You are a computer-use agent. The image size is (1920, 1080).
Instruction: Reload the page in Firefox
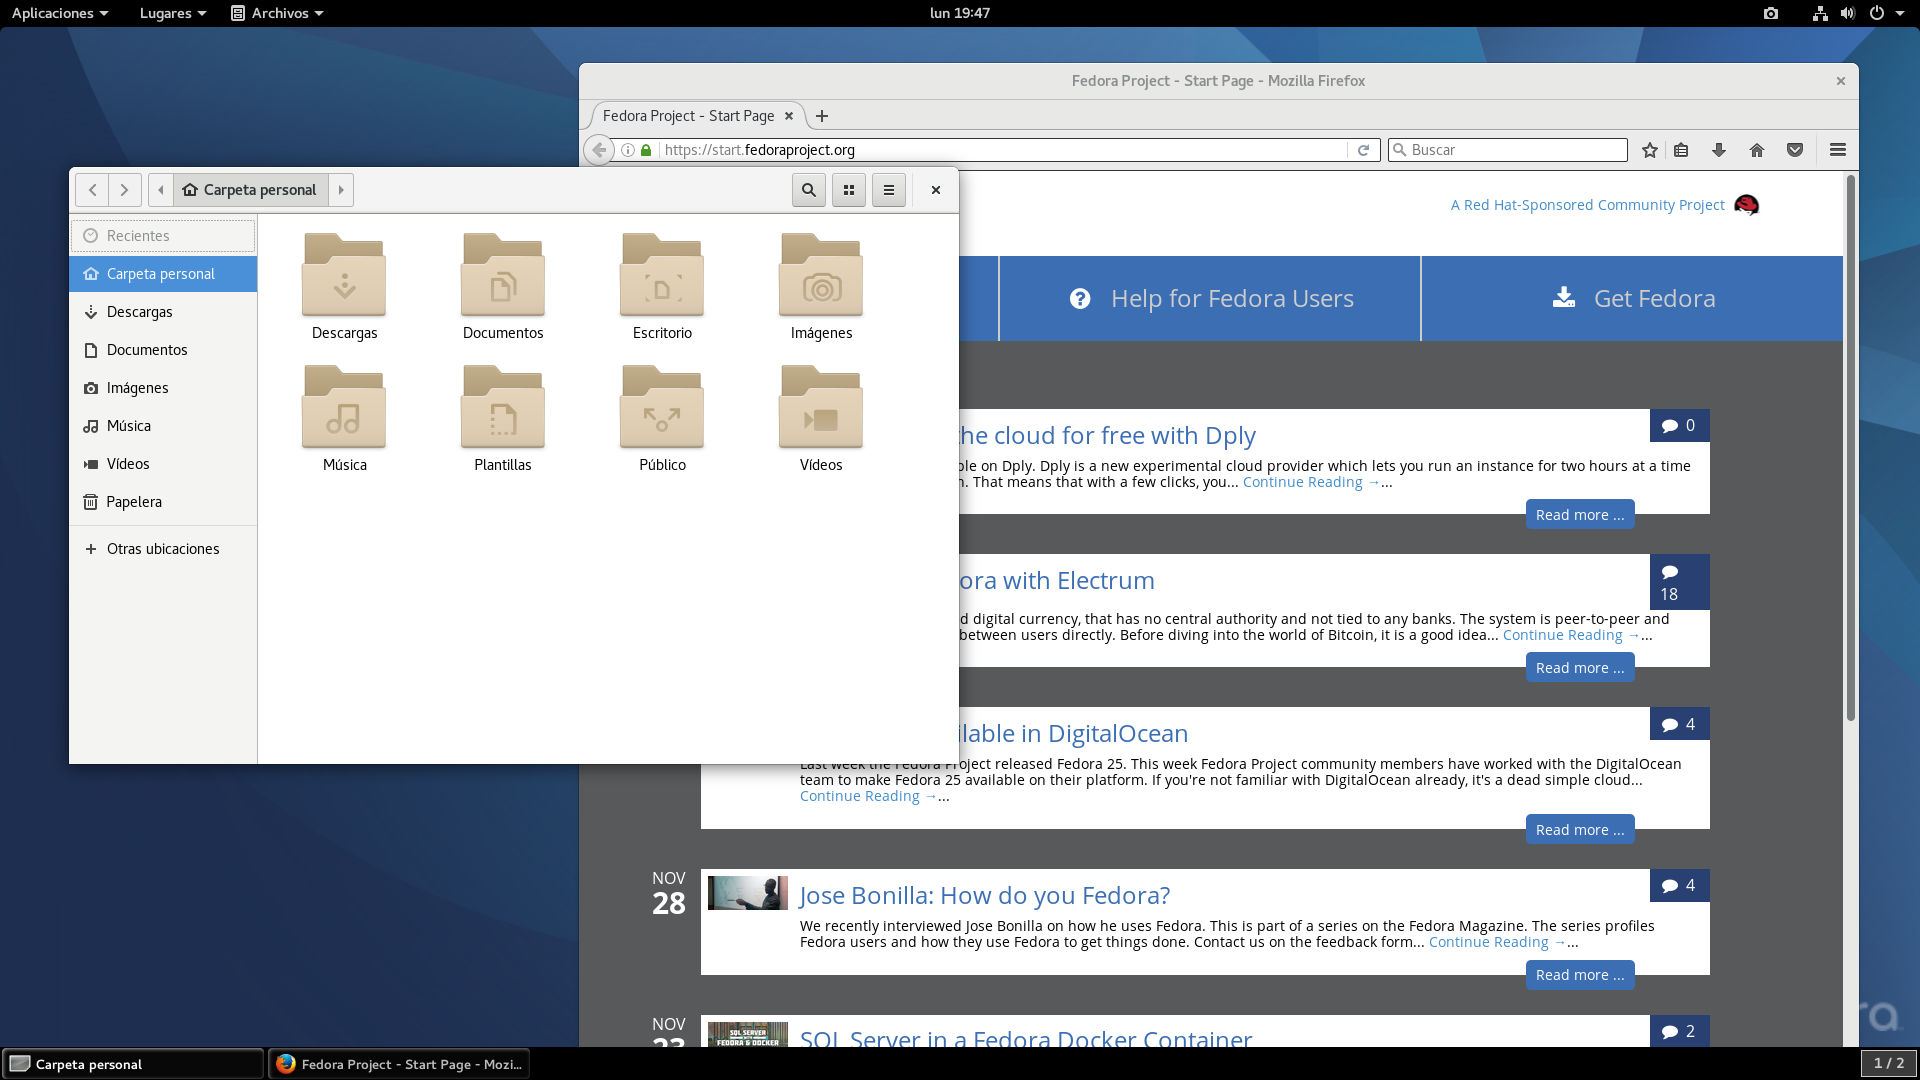pos(1363,150)
